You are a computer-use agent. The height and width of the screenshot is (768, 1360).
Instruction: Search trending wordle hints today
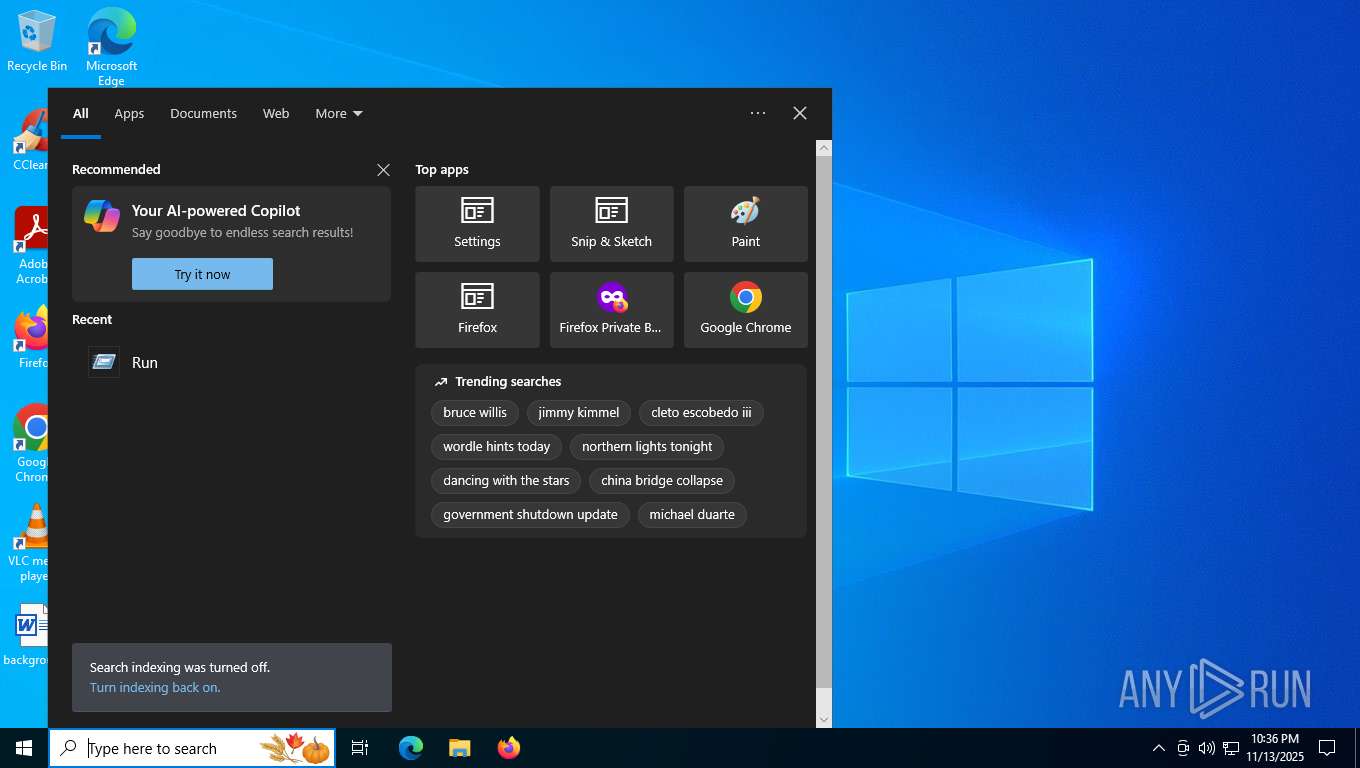click(497, 447)
